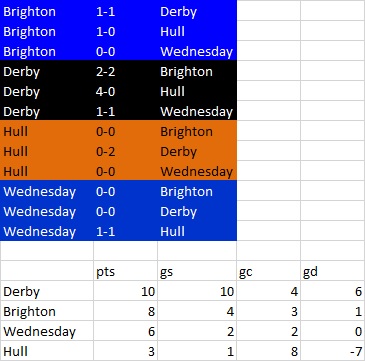Select the Brighton 1-1 score cell
The height and width of the screenshot is (361, 365).
tap(125, 12)
